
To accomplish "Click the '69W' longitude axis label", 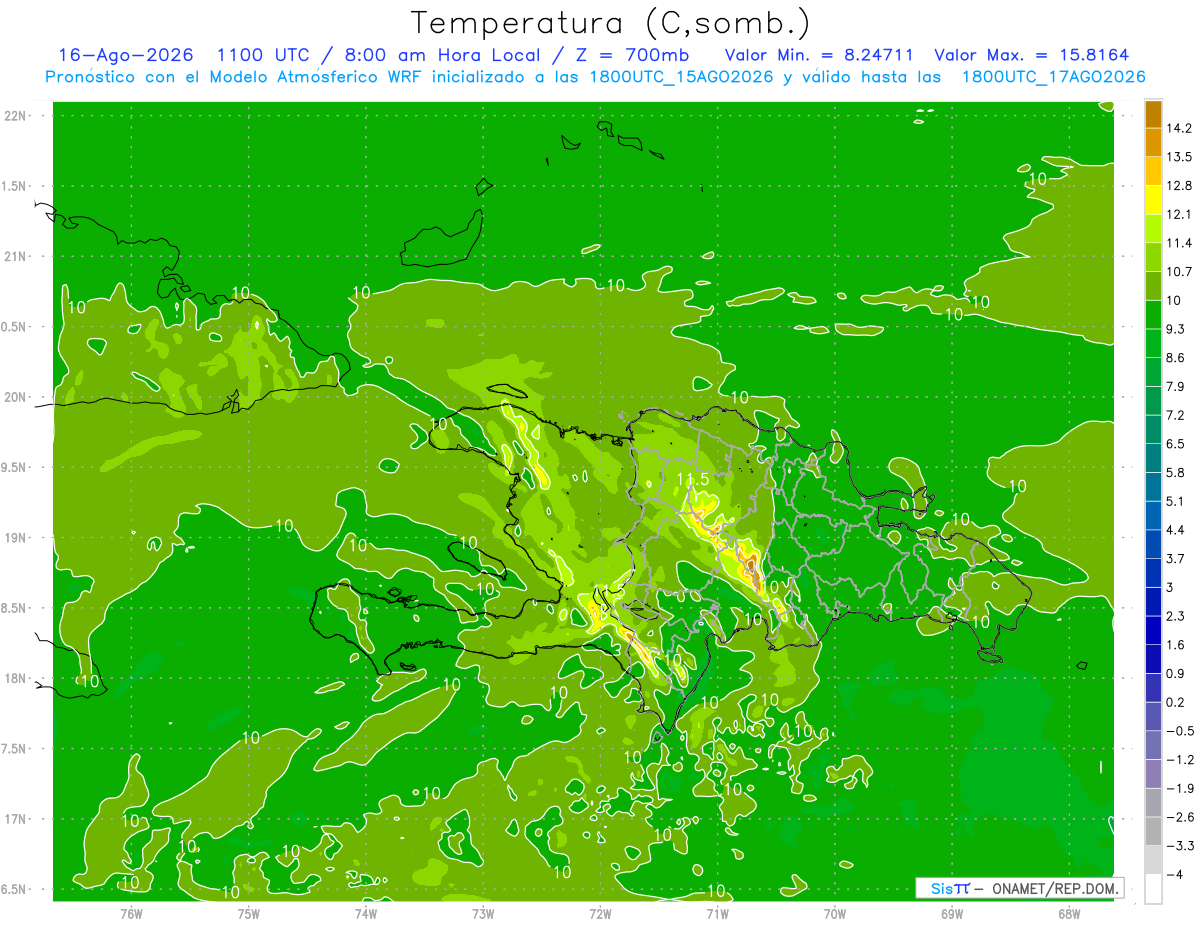I will tap(951, 913).
